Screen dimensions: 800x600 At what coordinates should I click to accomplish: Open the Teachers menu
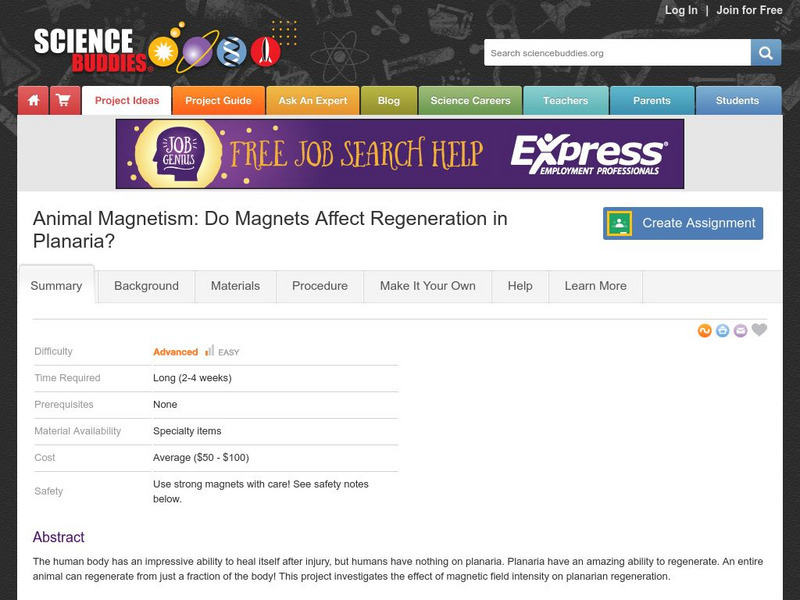[x=566, y=100]
